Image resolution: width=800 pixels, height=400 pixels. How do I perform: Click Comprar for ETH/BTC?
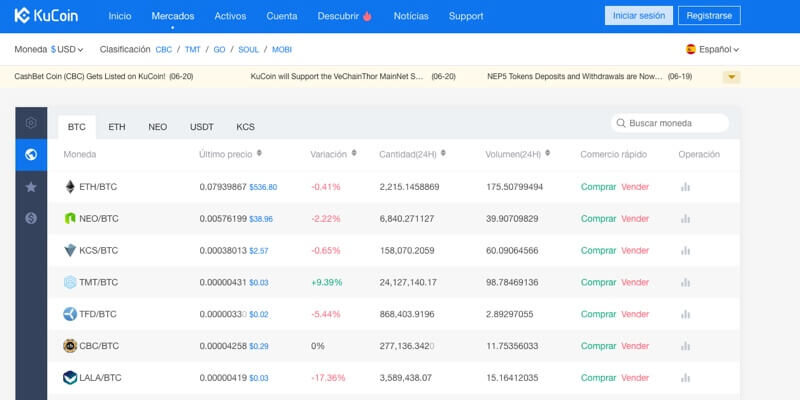click(598, 187)
